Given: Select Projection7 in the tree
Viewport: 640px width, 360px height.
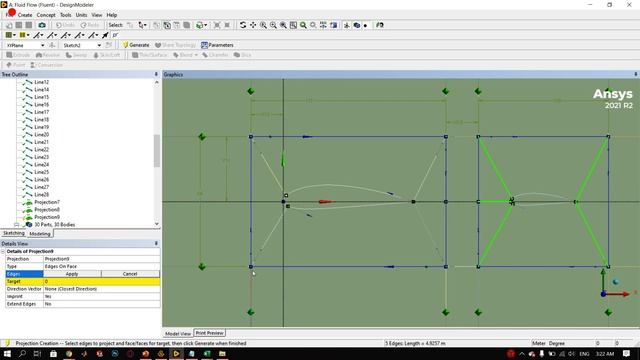Looking at the screenshot, I should click(x=47, y=202).
